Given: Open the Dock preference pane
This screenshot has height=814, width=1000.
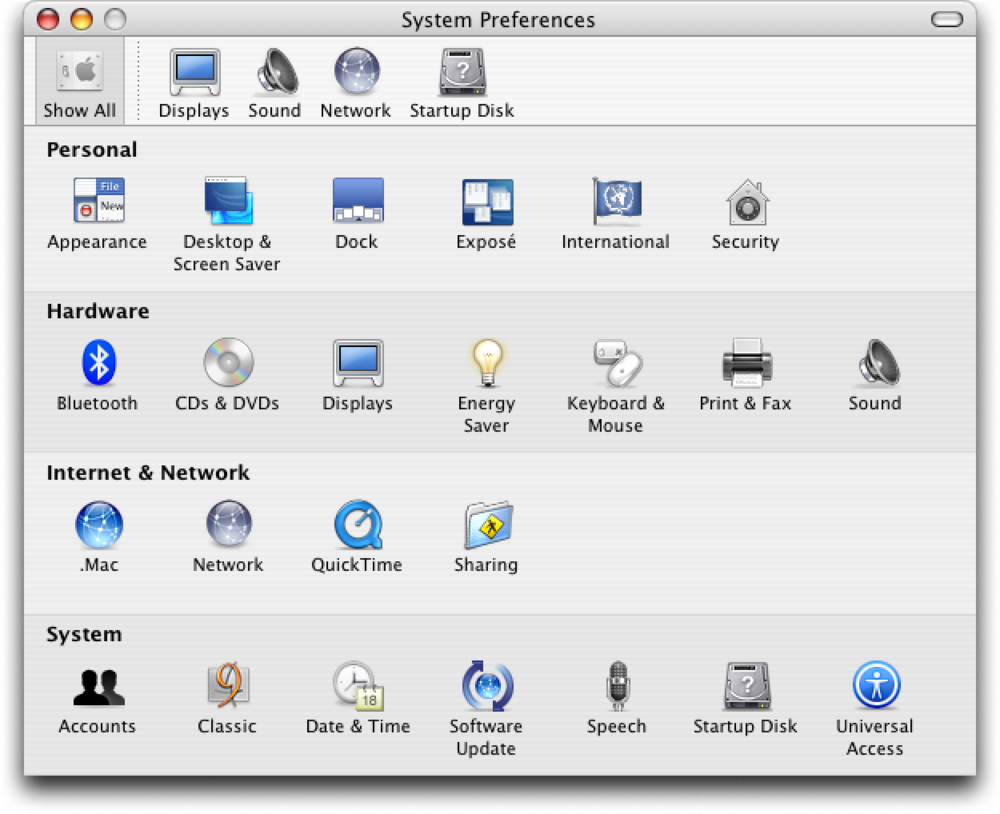Looking at the screenshot, I should click(357, 214).
